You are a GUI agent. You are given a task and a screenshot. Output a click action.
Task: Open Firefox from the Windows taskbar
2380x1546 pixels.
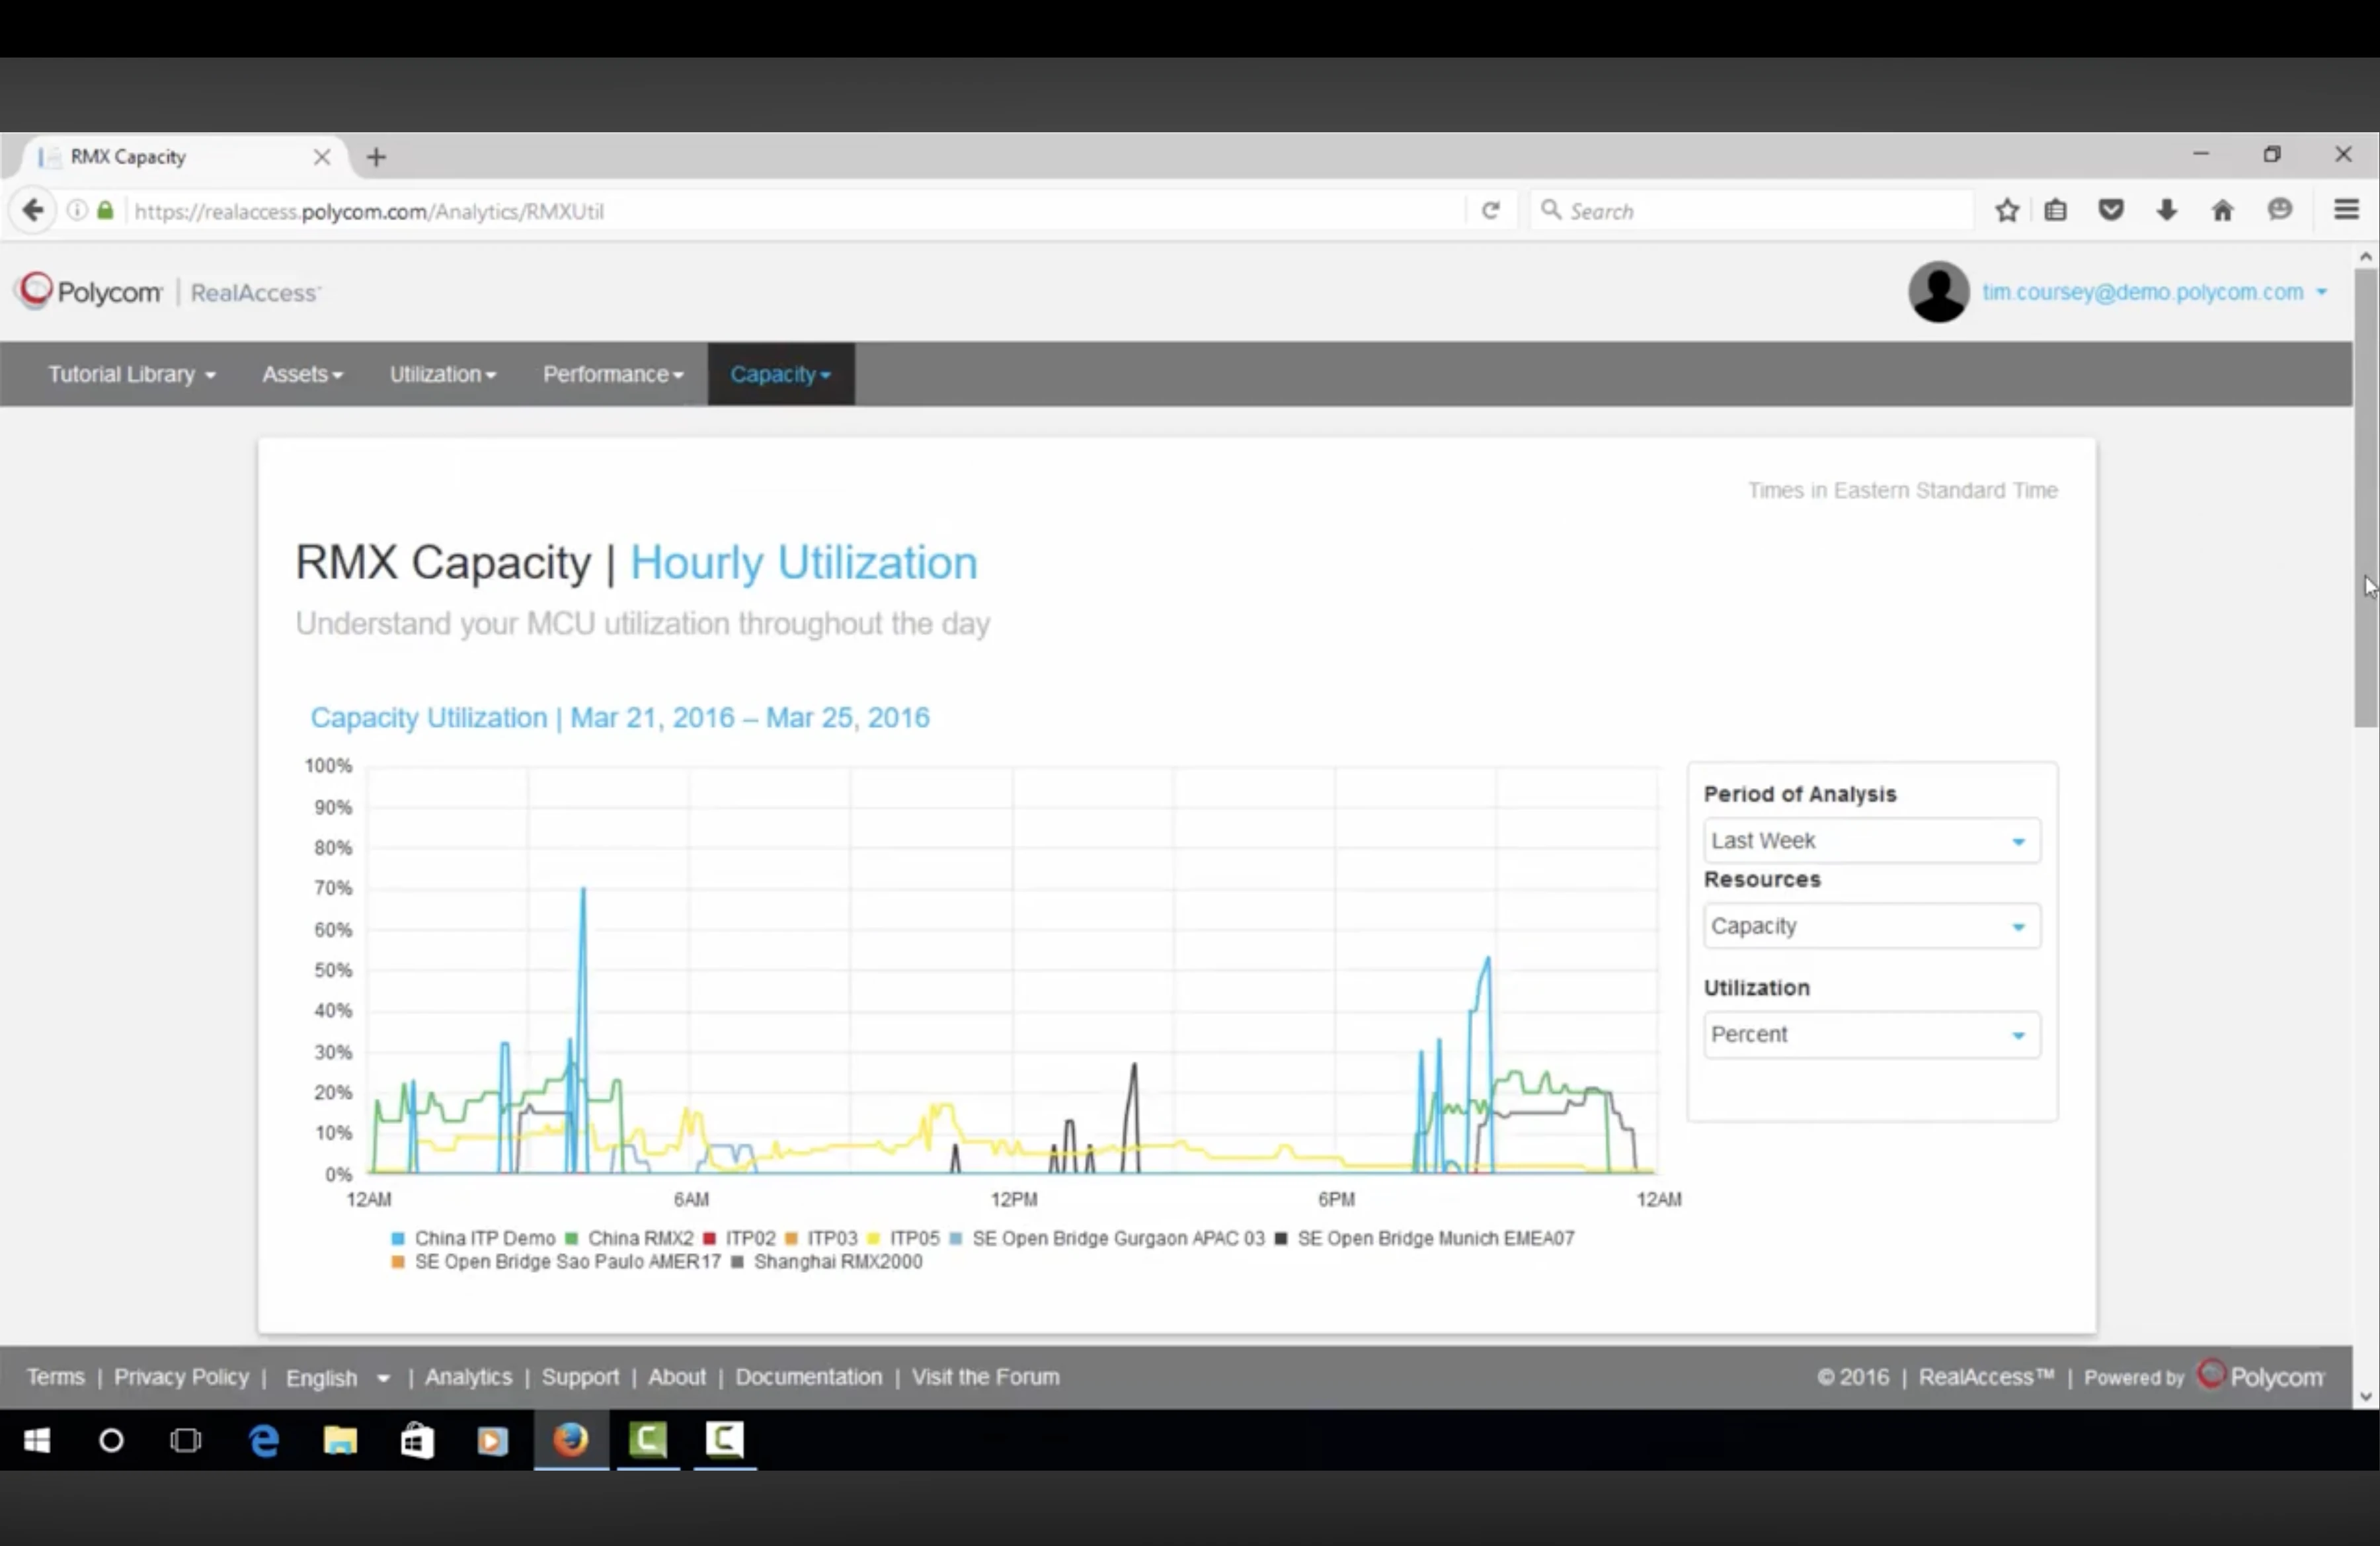click(x=571, y=1440)
